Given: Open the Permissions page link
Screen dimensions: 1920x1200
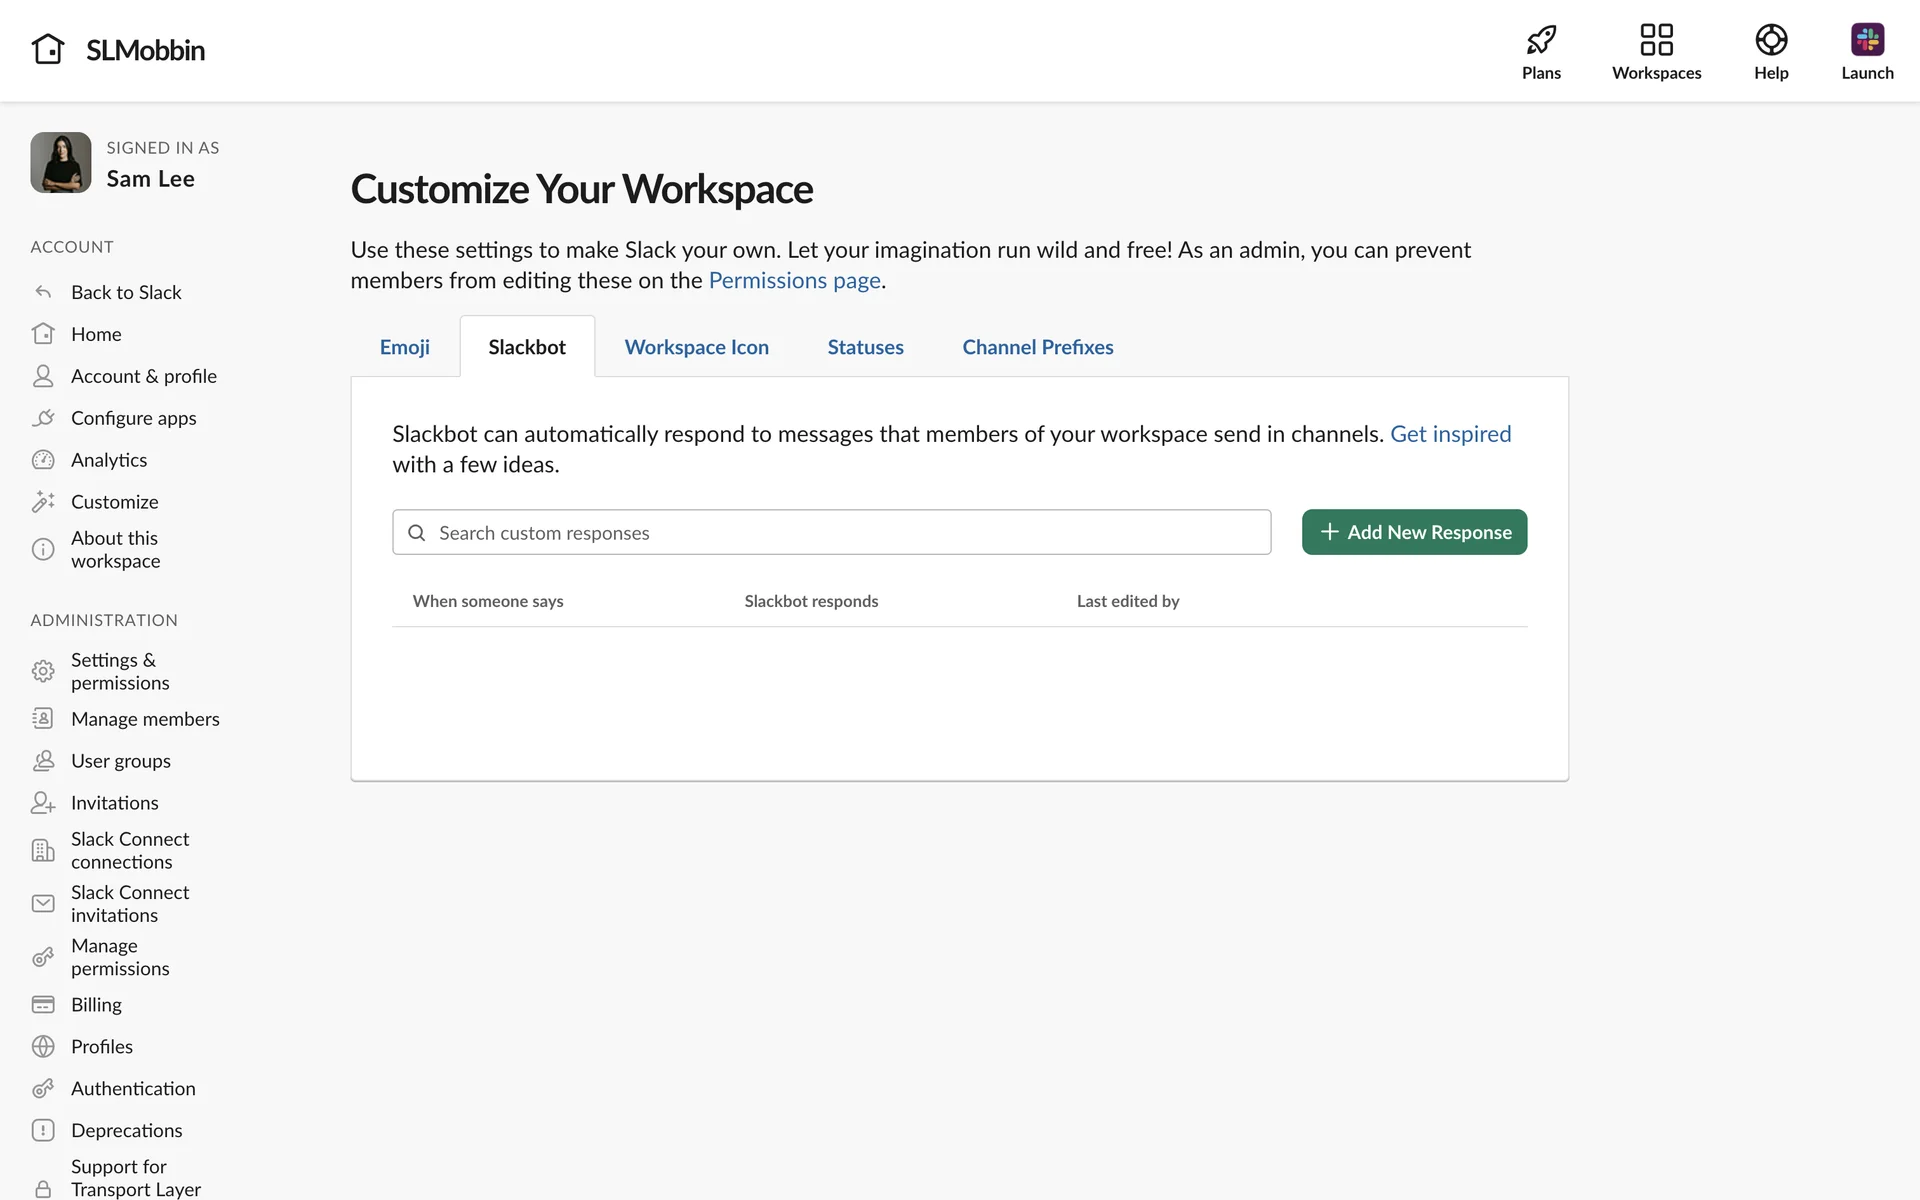Looking at the screenshot, I should click(x=794, y=281).
